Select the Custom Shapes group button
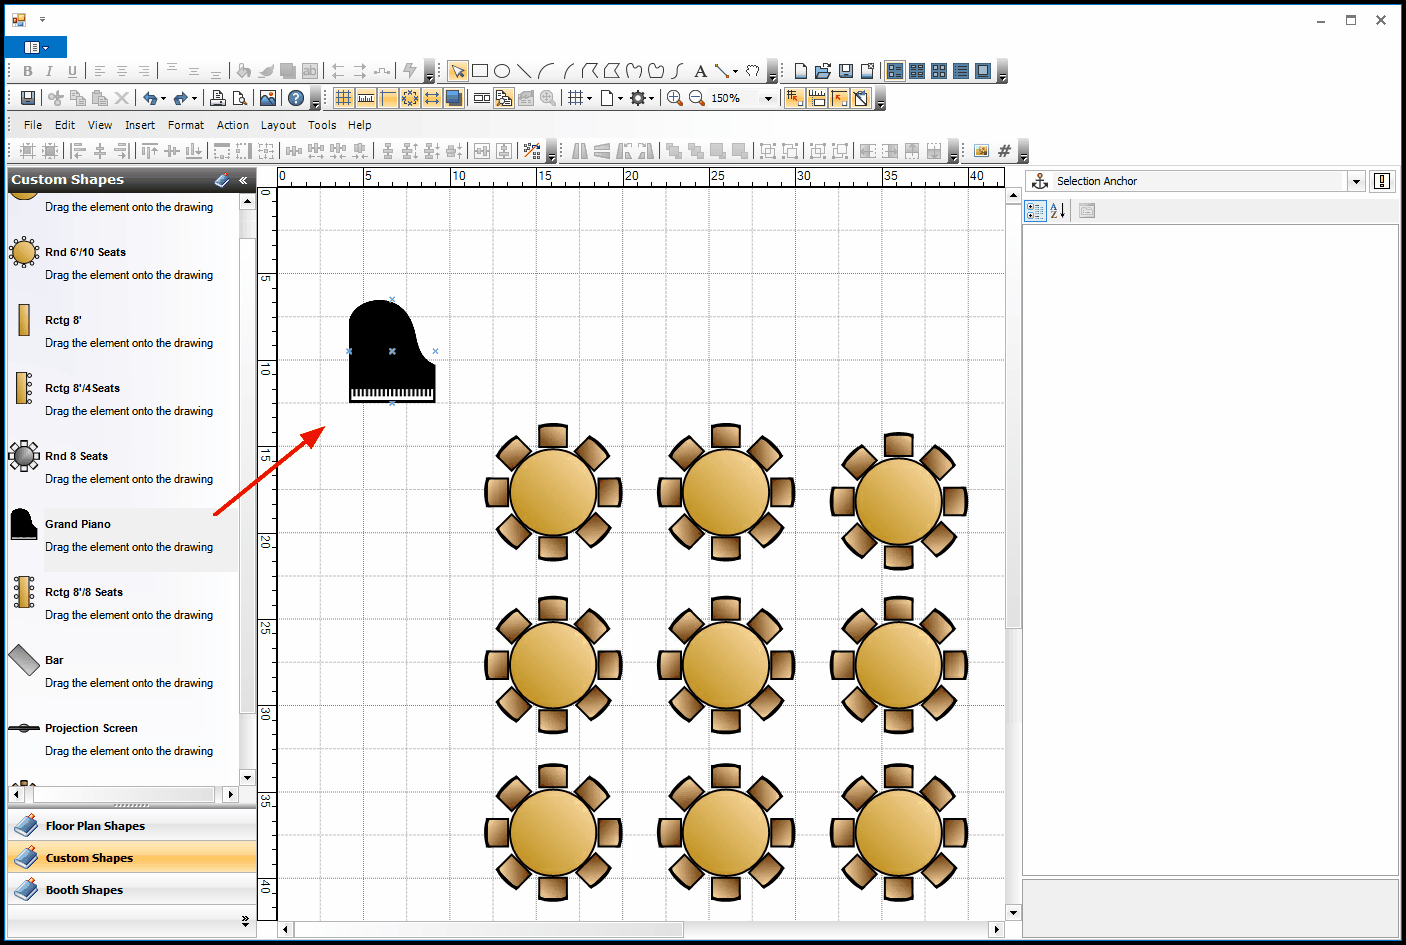This screenshot has height=945, width=1406. 132,858
